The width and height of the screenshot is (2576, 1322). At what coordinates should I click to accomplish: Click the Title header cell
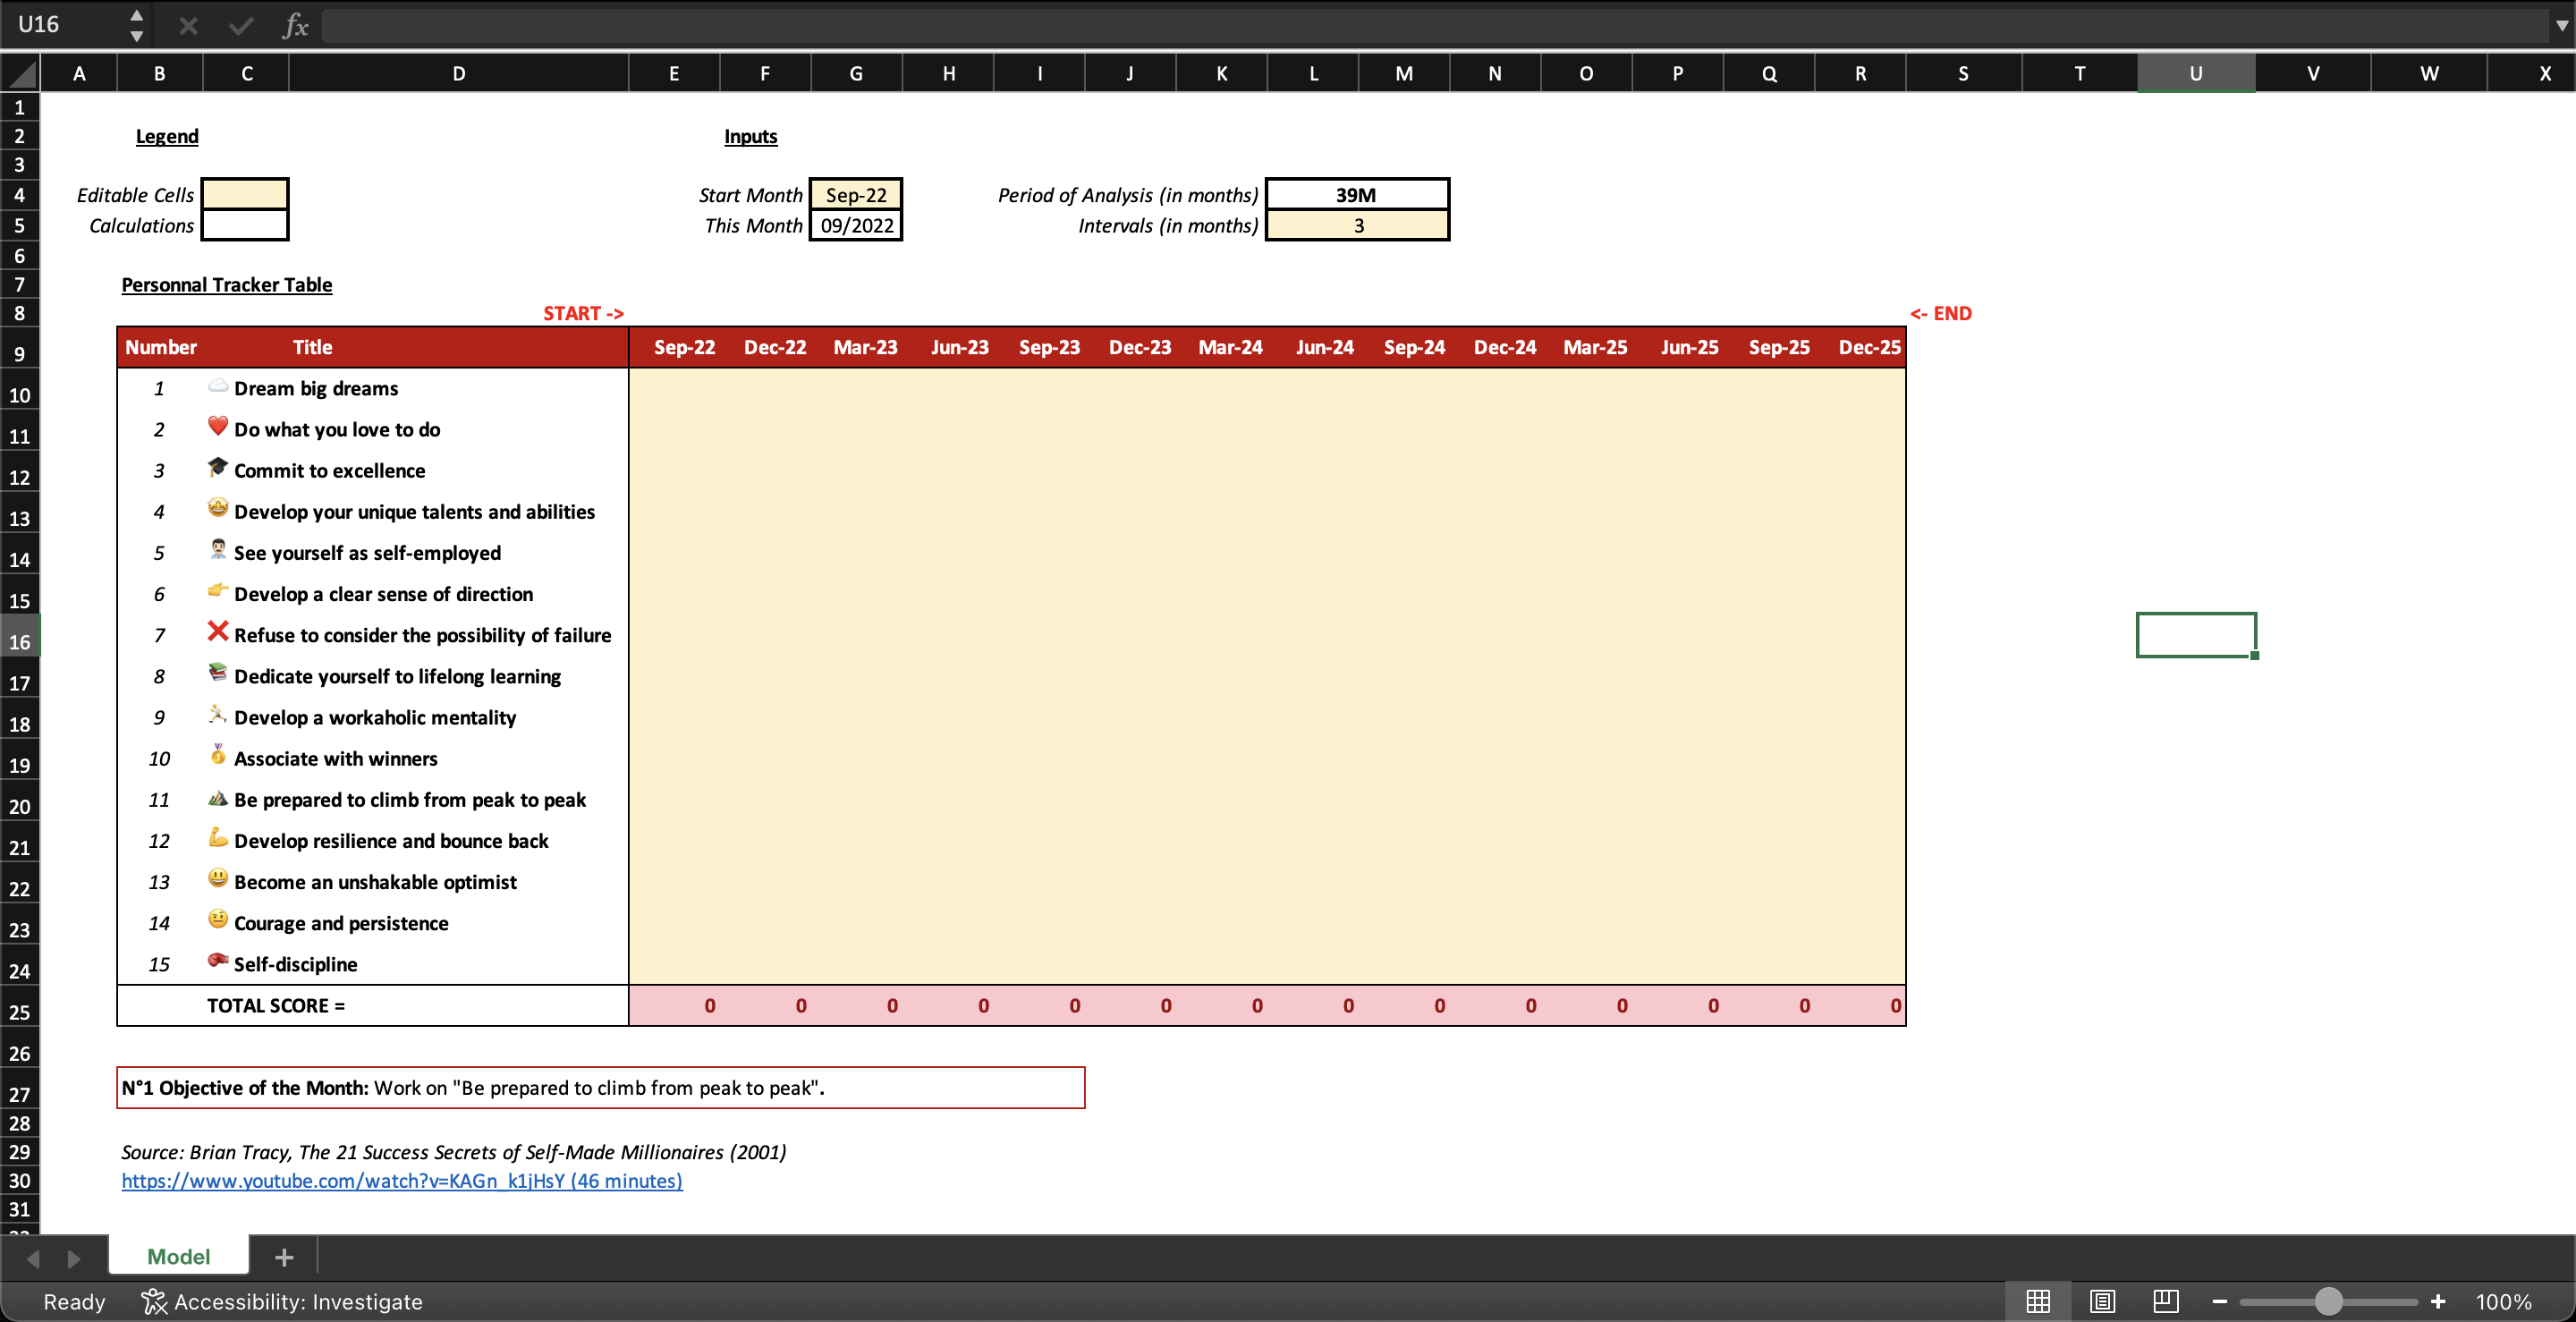click(312, 347)
